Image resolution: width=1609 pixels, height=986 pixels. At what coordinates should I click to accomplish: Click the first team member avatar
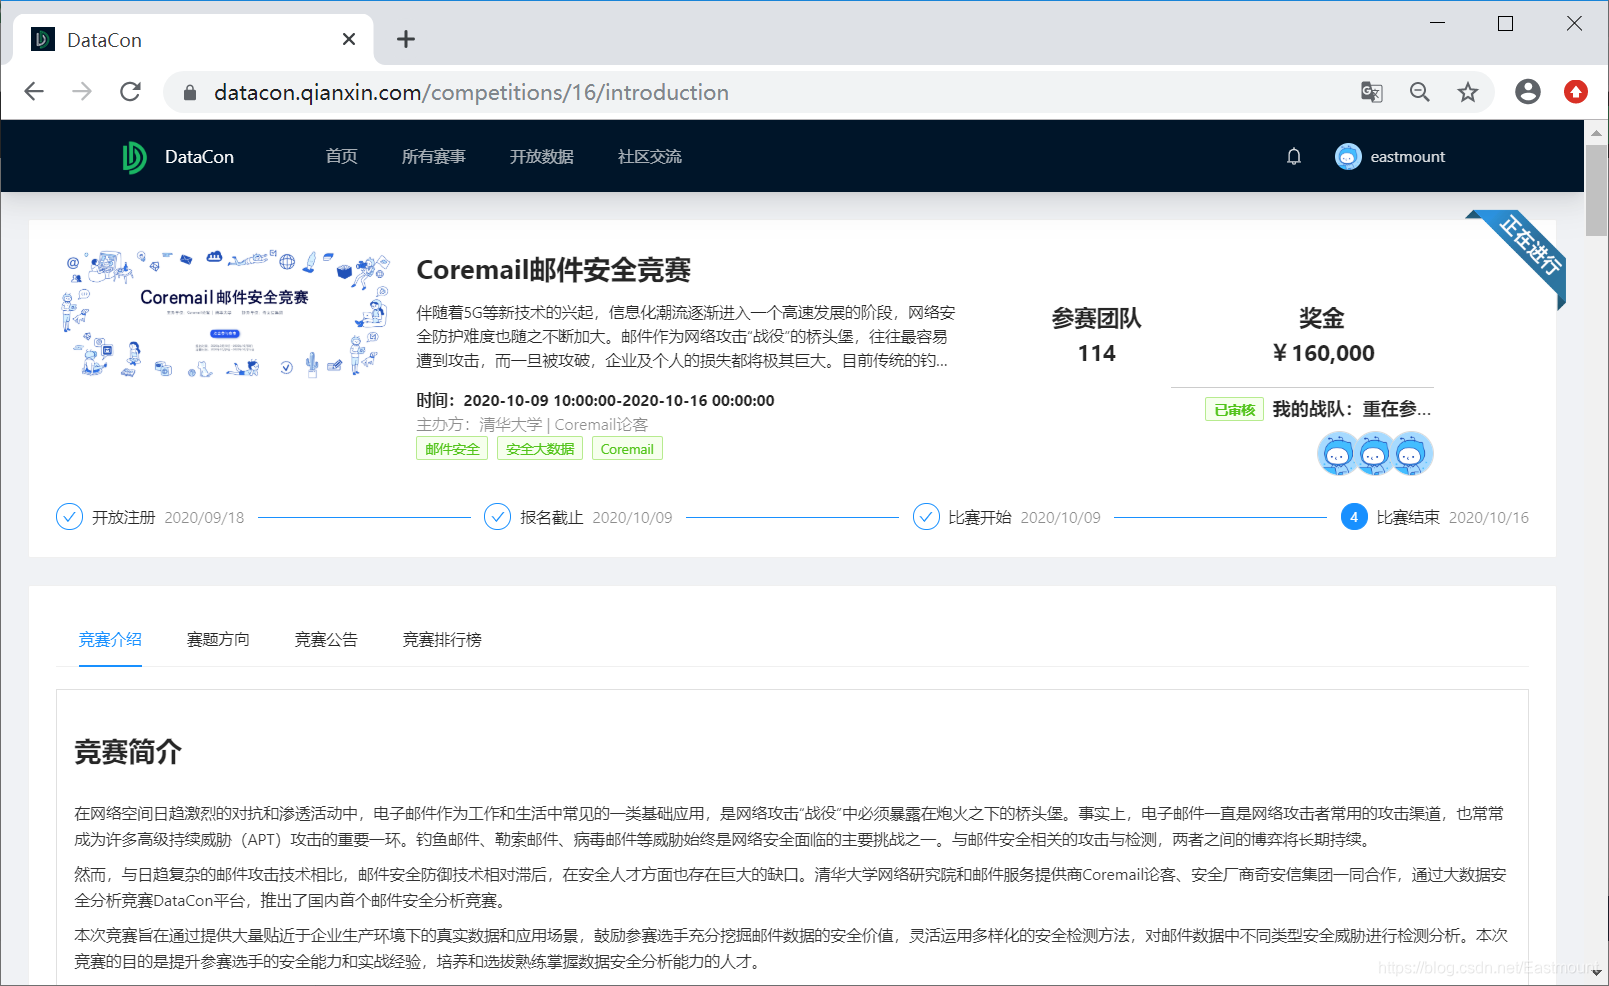1338,454
